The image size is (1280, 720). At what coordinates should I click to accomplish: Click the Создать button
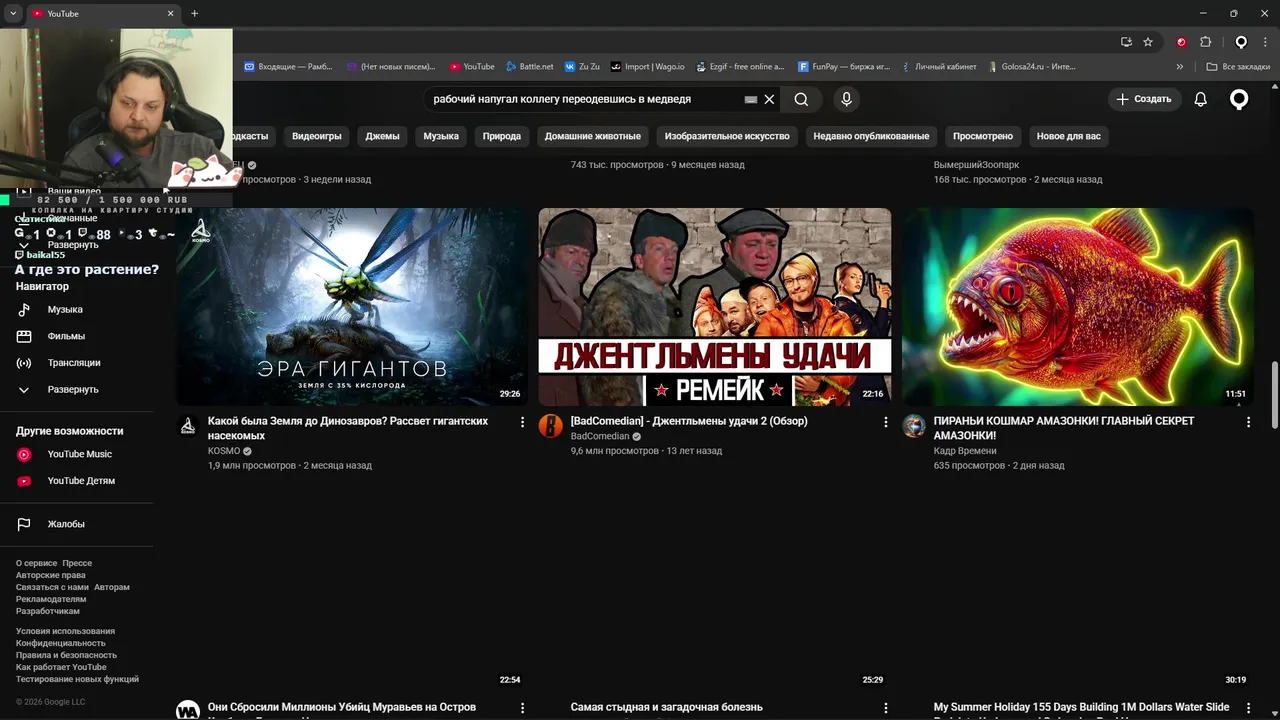pyautogui.click(x=1144, y=99)
